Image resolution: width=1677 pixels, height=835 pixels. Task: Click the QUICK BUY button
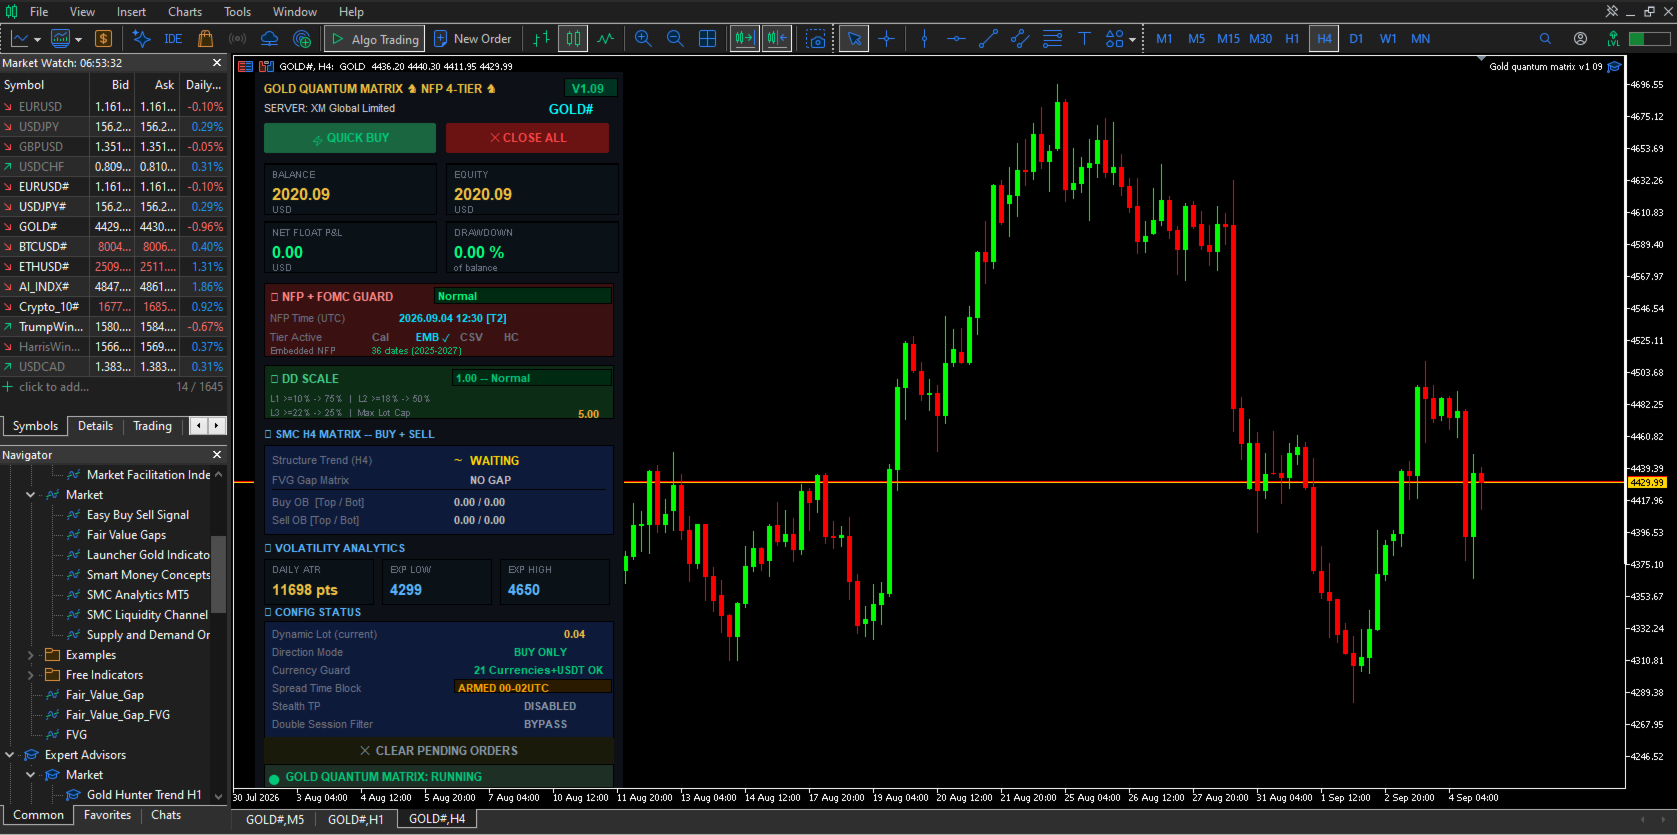click(x=350, y=138)
